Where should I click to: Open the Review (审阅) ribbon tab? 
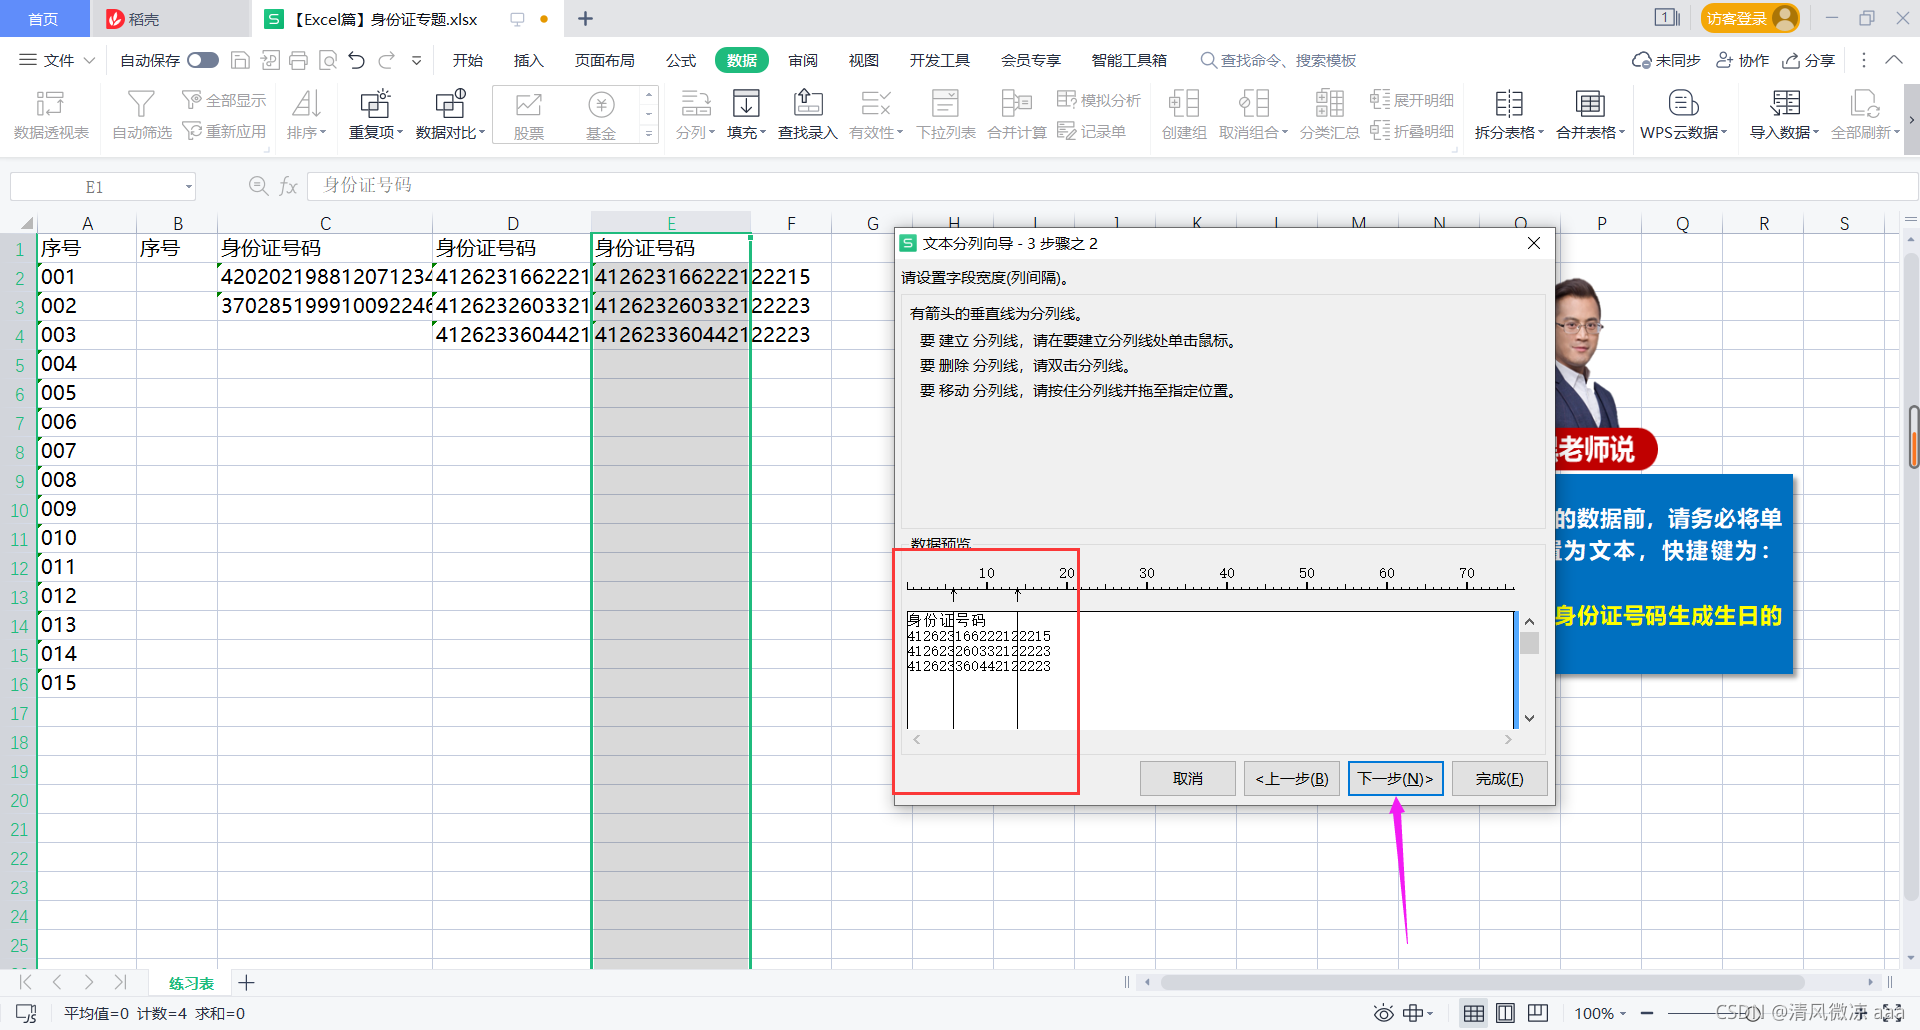pyautogui.click(x=803, y=61)
